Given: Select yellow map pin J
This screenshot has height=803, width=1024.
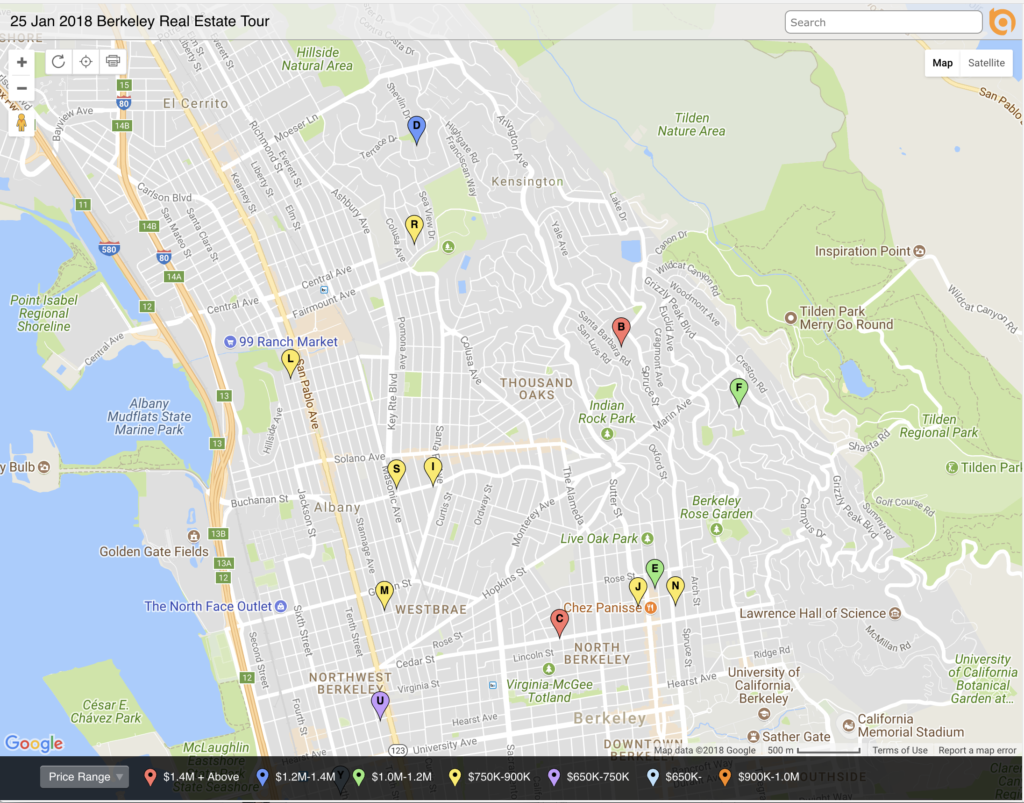Looking at the screenshot, I should point(638,591).
